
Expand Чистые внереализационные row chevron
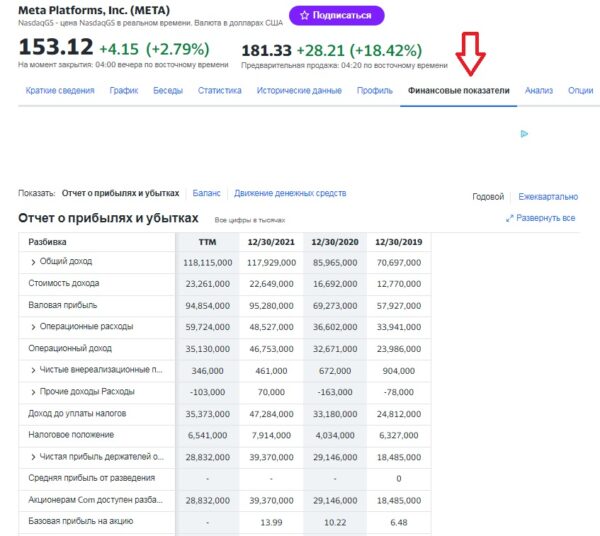[x=33, y=370]
